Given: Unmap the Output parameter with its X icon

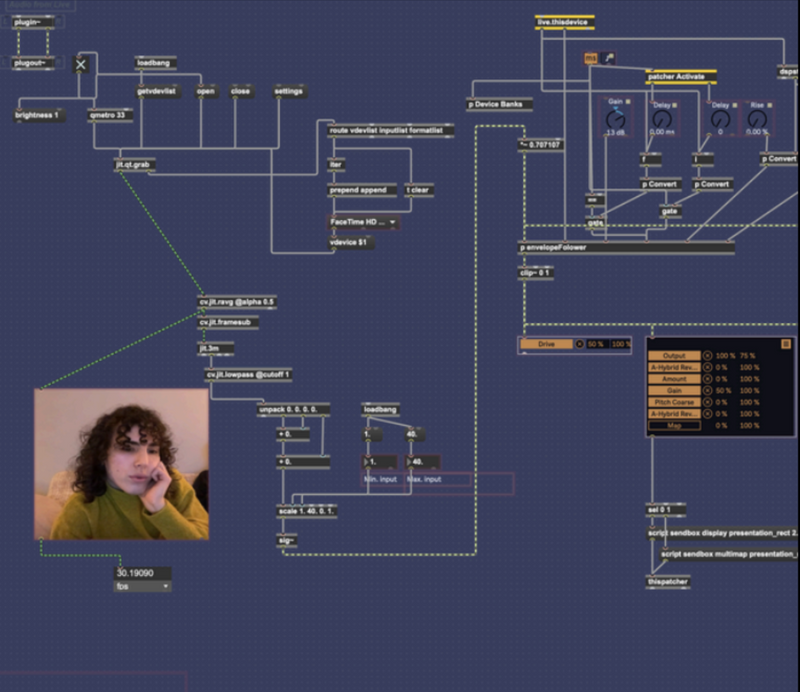Looking at the screenshot, I should (707, 355).
